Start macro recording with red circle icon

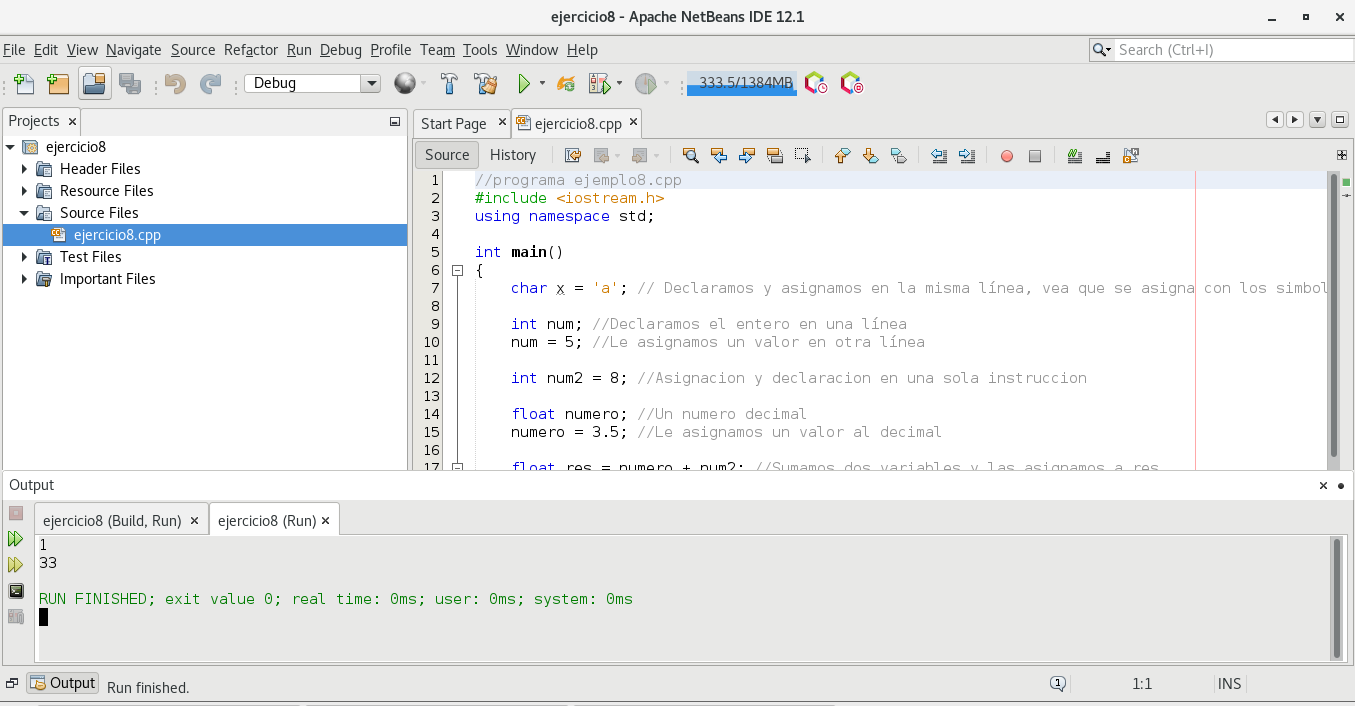click(1007, 155)
